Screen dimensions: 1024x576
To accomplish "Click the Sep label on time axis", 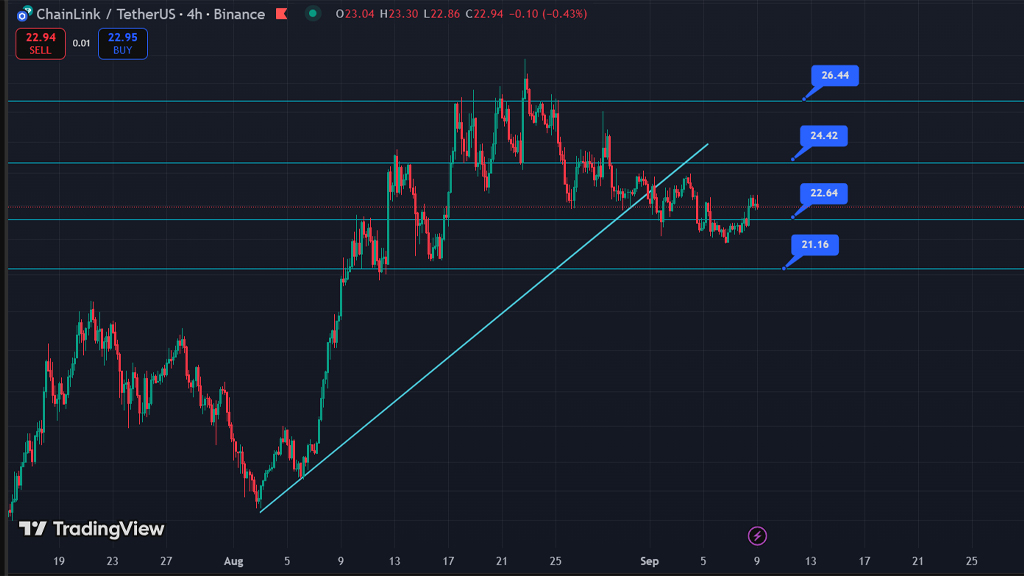I will 649,562.
